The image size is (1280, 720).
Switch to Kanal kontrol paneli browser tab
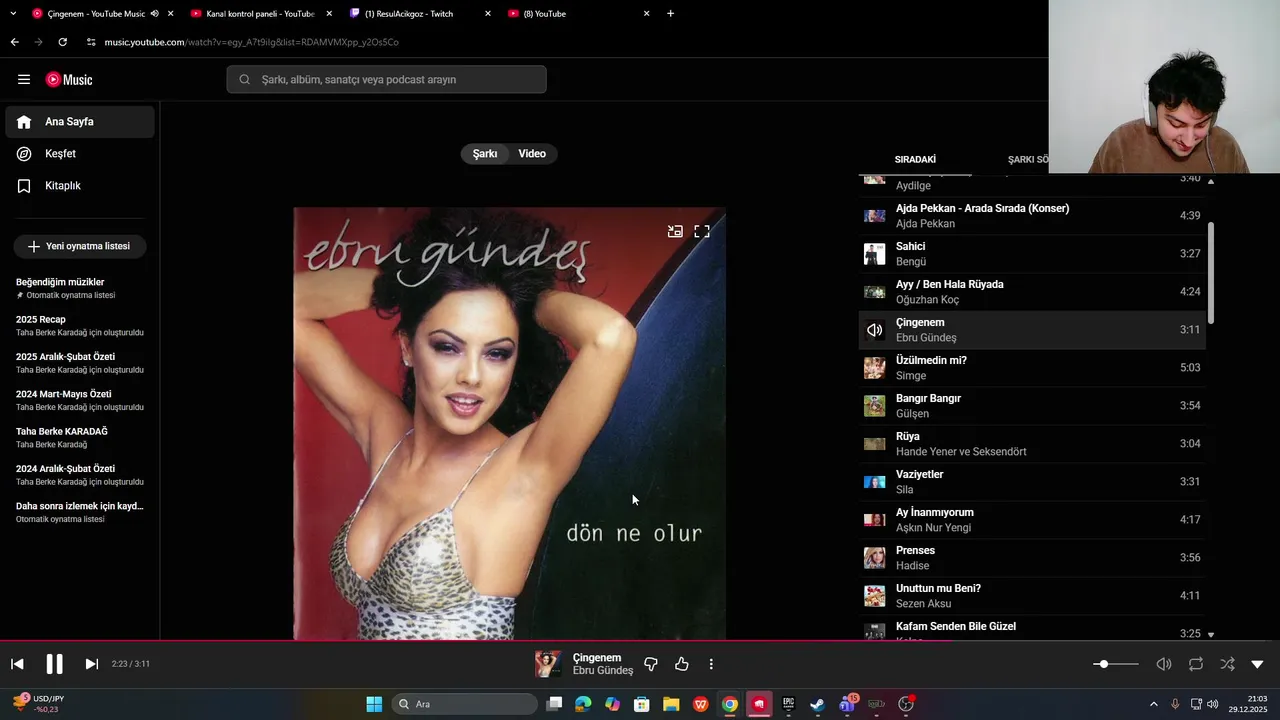point(260,14)
